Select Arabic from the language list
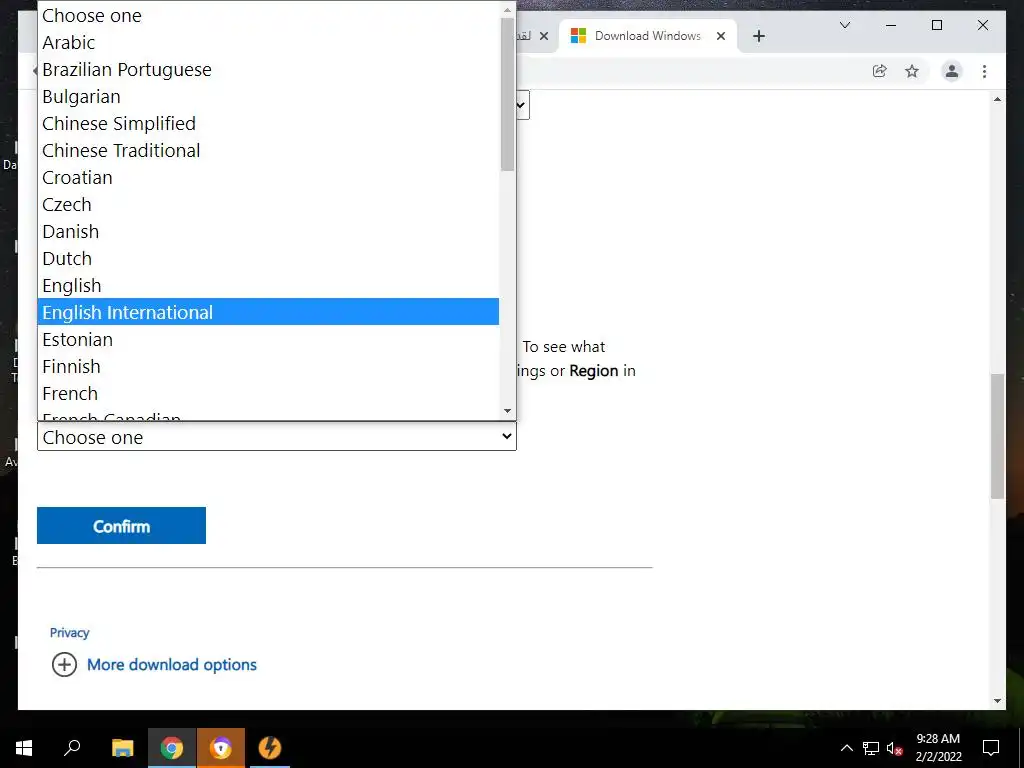 tap(268, 42)
